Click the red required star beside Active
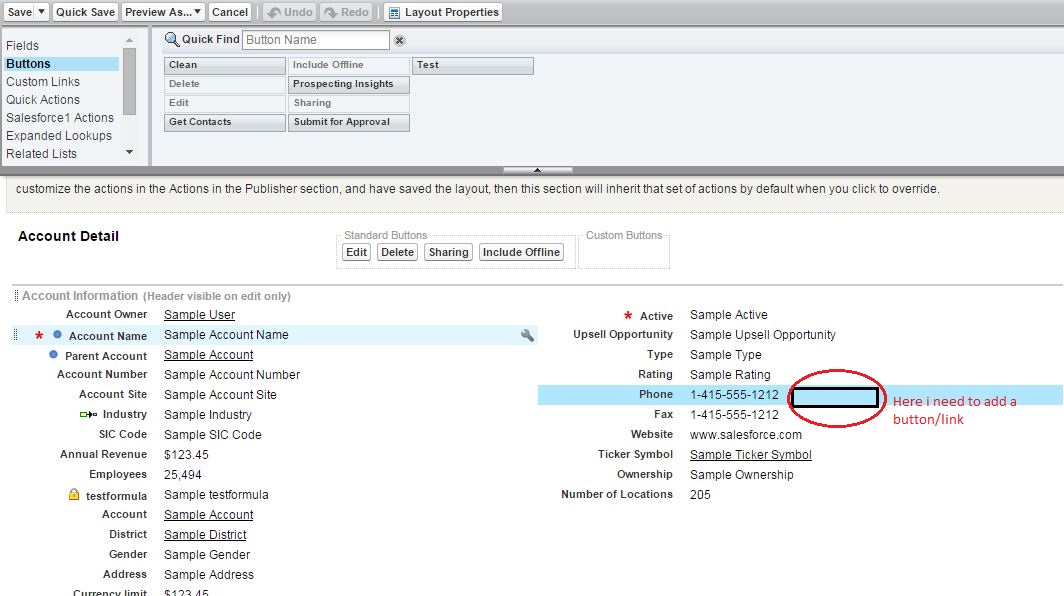The width and height of the screenshot is (1064, 596). tap(628, 315)
